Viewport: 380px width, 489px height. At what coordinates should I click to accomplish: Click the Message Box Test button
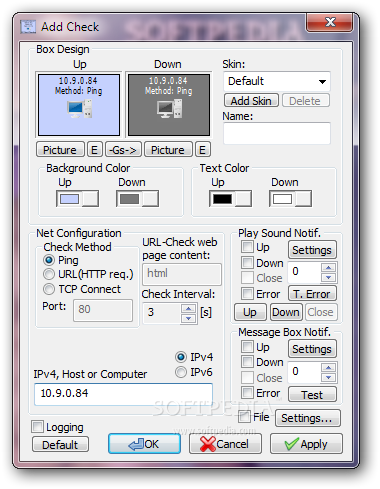click(x=312, y=395)
